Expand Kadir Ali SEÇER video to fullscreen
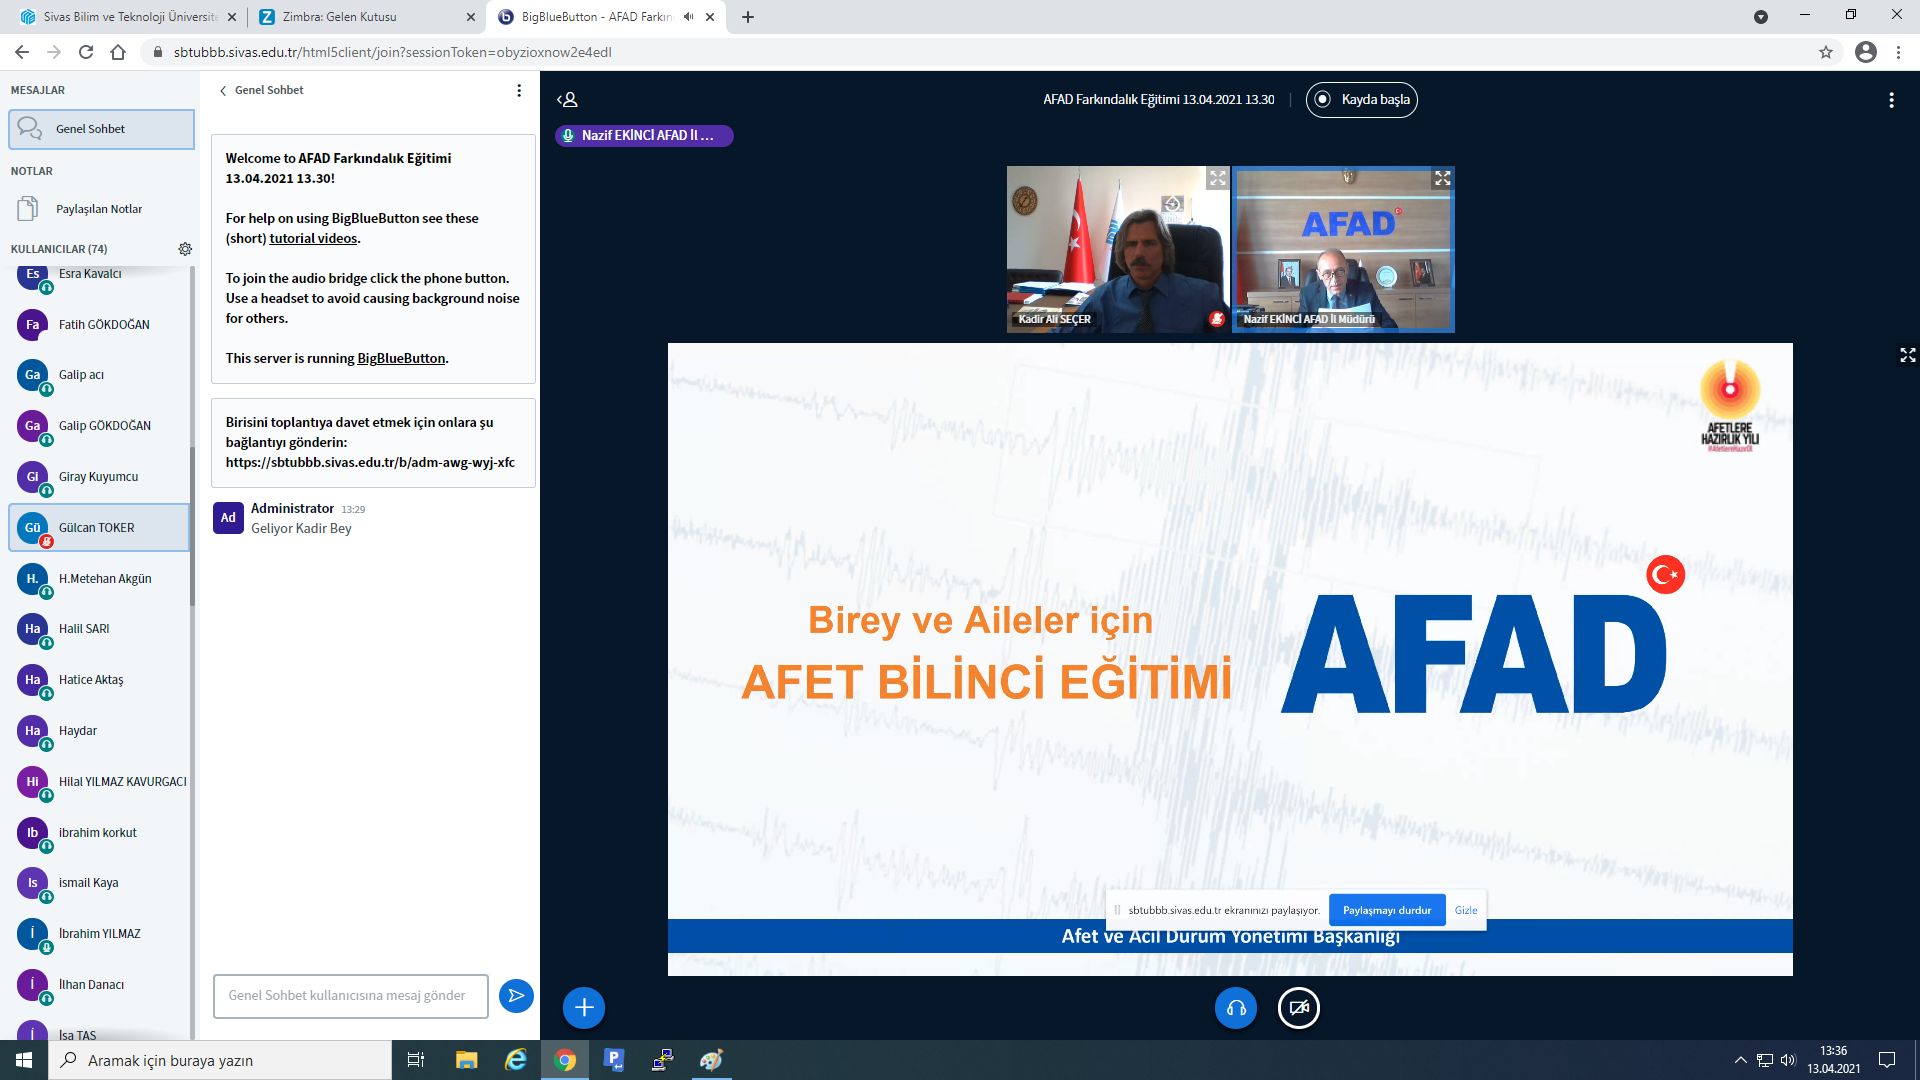 (x=1217, y=178)
